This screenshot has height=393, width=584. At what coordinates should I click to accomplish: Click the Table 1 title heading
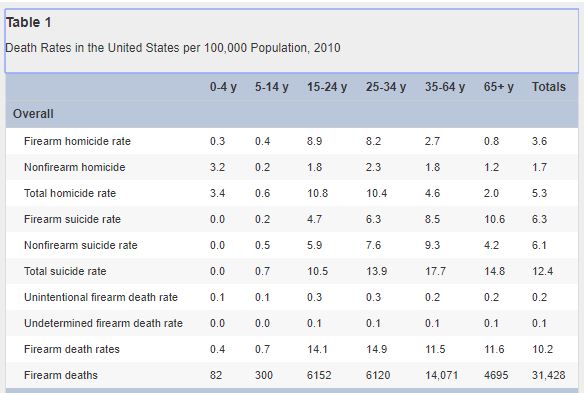(28, 22)
